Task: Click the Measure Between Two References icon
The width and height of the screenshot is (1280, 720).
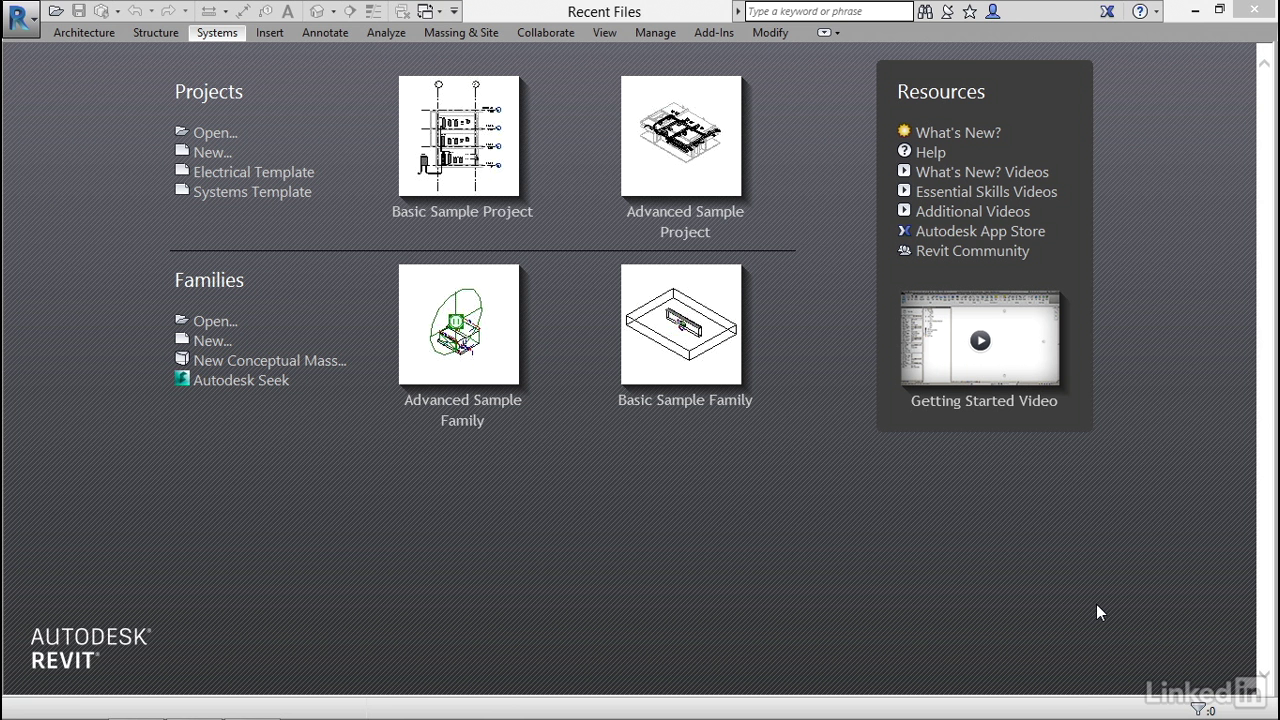Action: click(x=208, y=11)
